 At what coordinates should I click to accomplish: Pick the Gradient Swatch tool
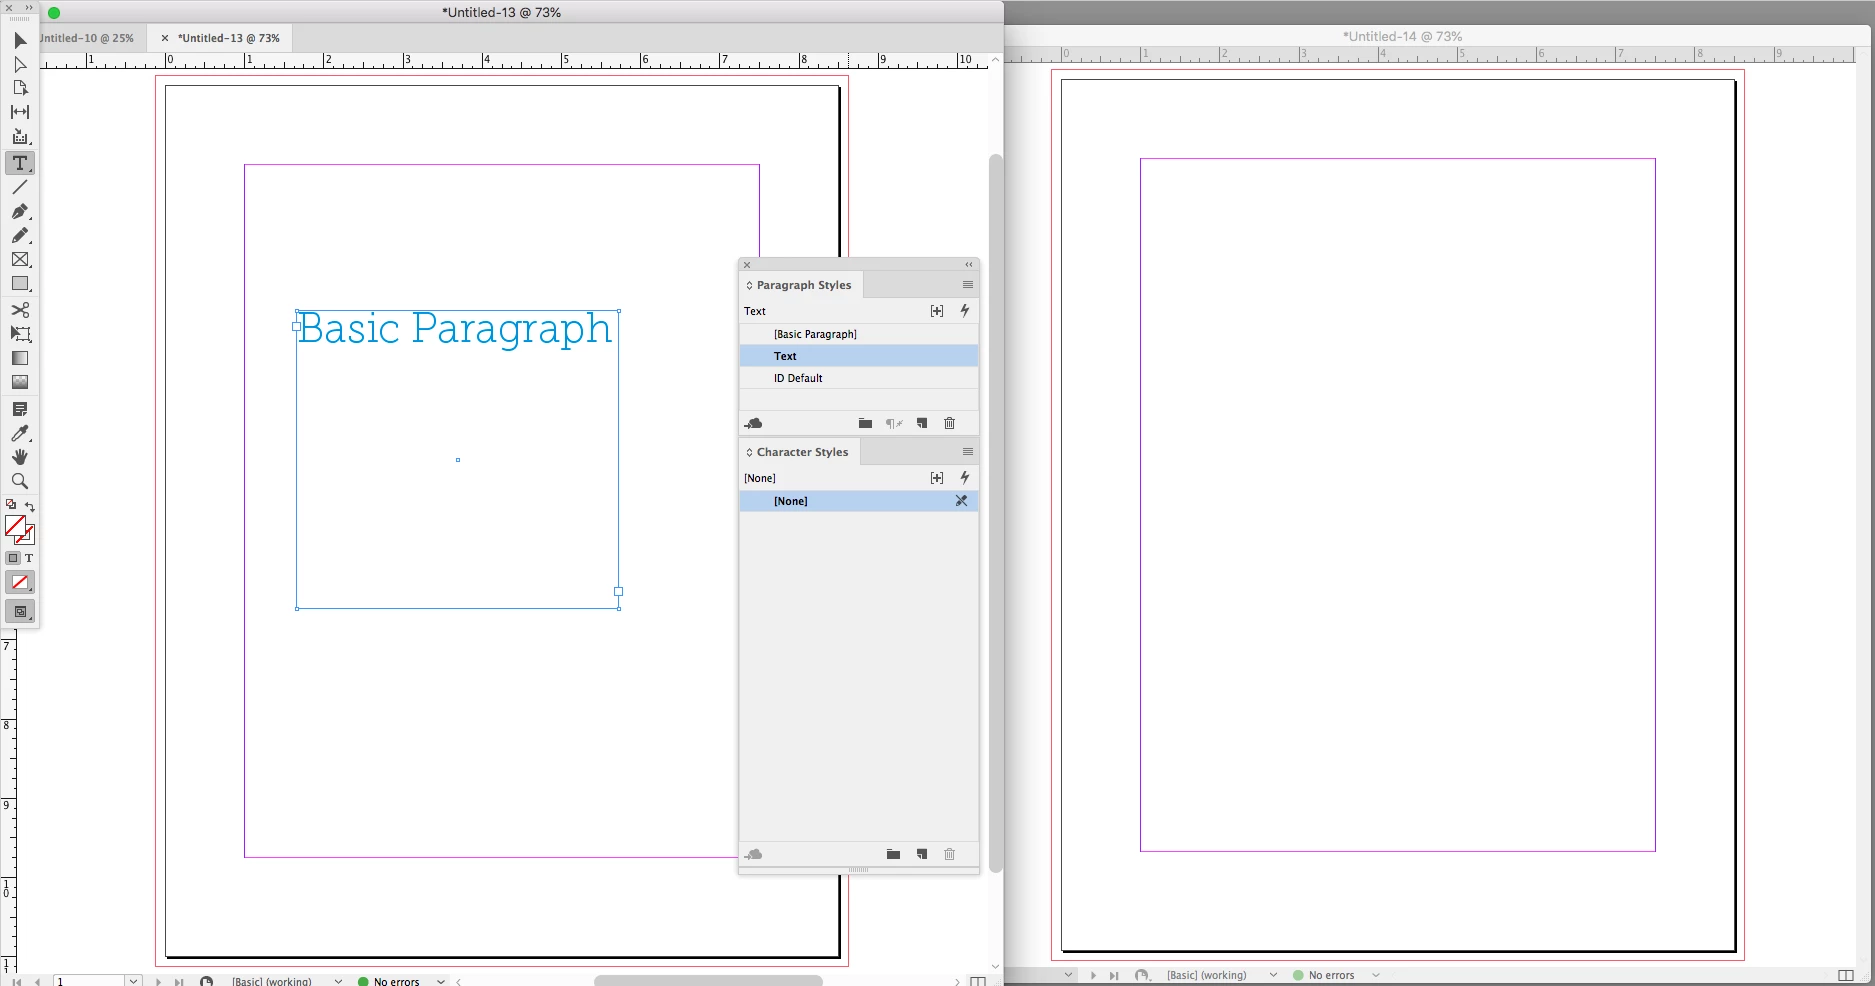point(20,358)
